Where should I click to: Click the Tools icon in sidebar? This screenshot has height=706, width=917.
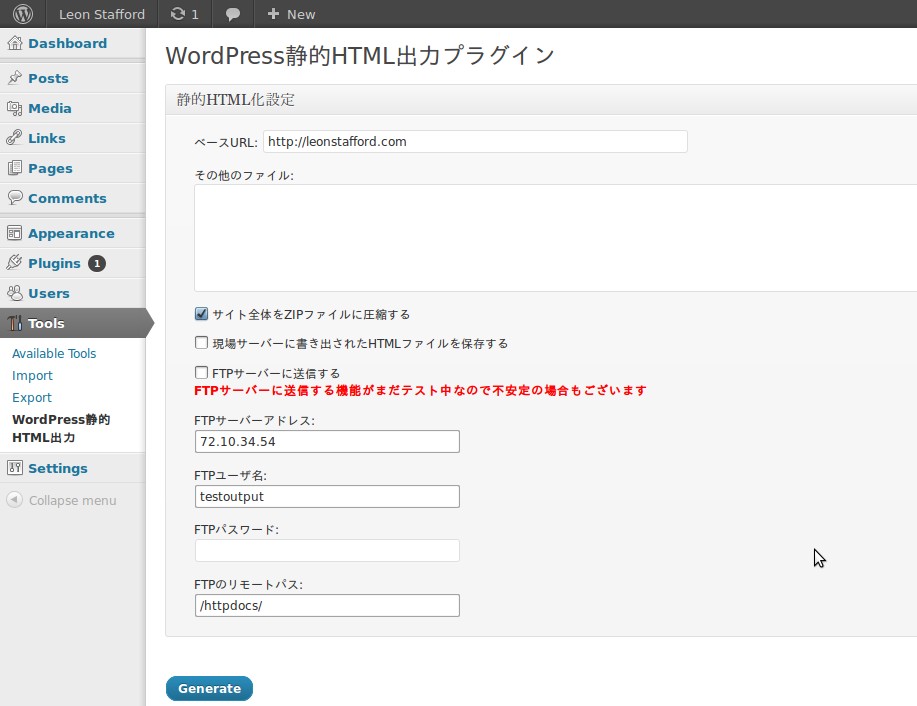click(15, 323)
